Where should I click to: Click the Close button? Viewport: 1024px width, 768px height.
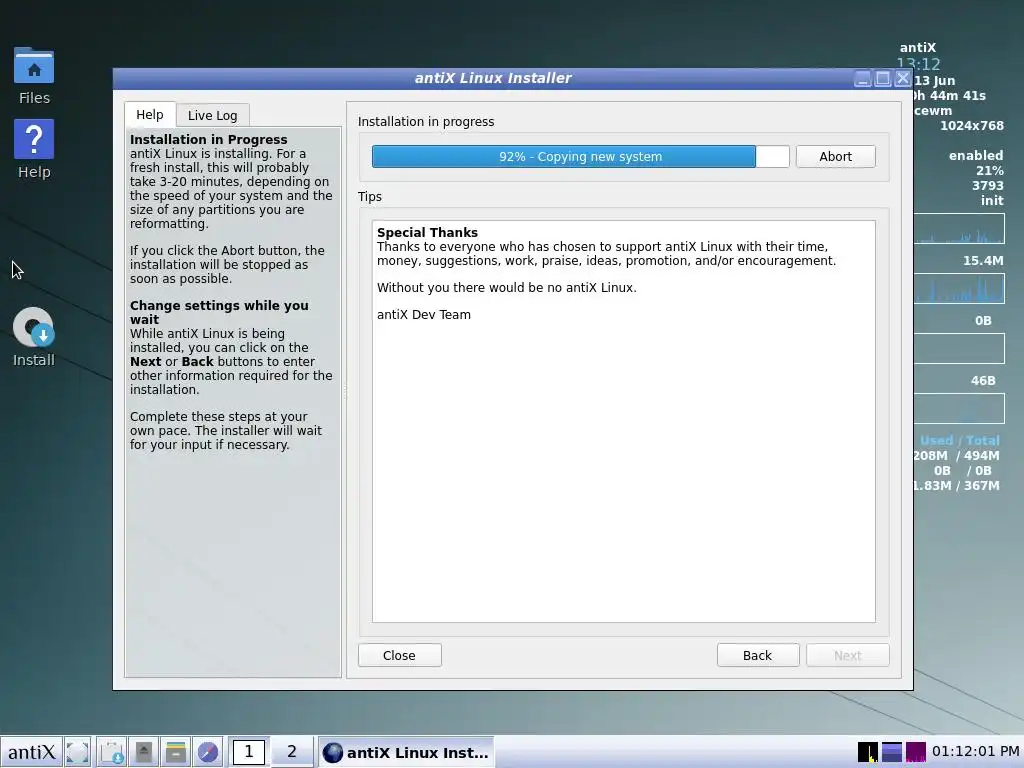399,655
